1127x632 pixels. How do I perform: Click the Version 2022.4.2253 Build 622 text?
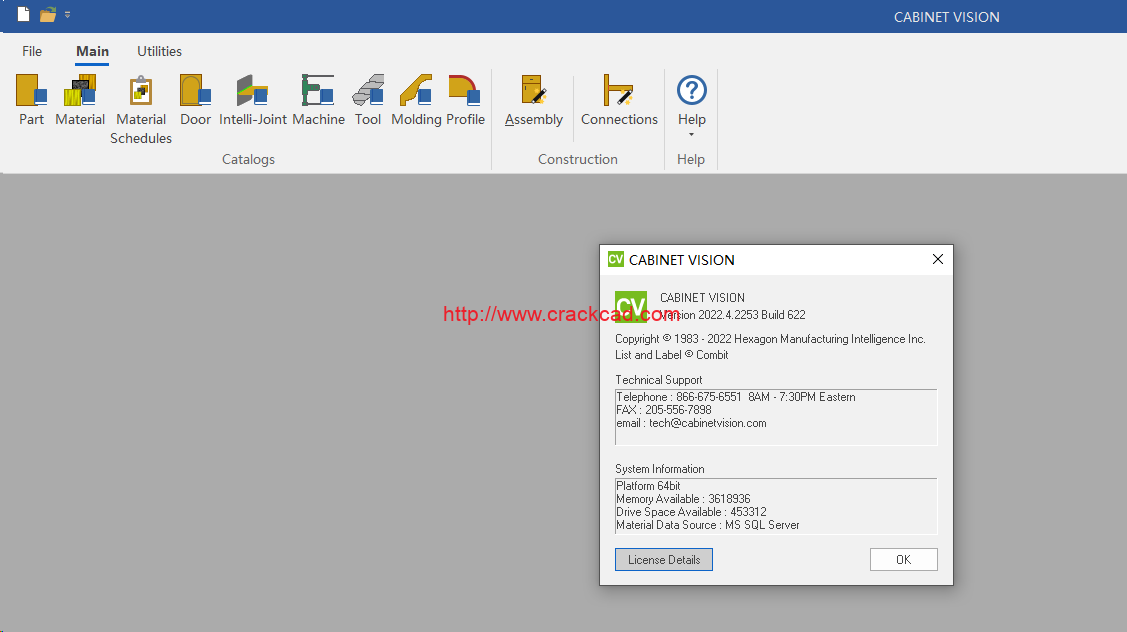point(732,315)
